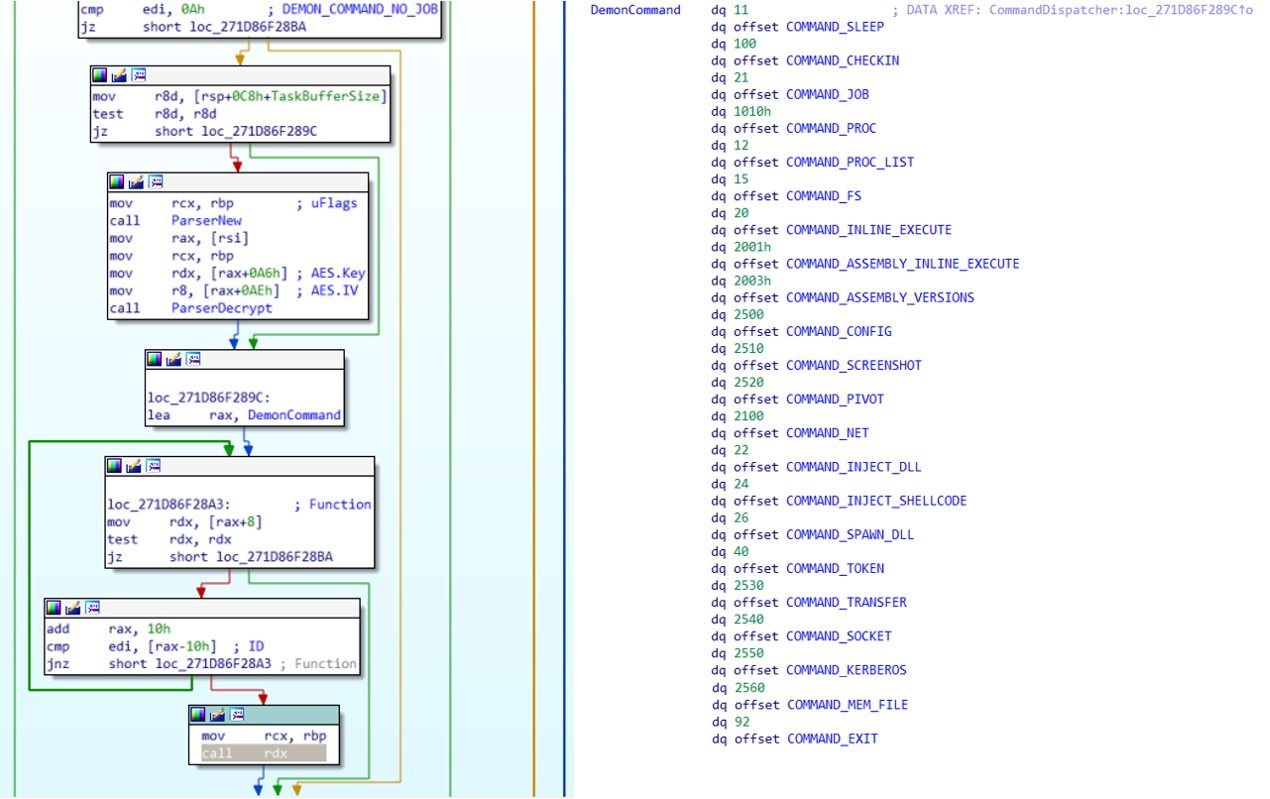Click offset COMMAND_ASSEMBLY_INLINE_EXECUTE entry

(x=865, y=264)
